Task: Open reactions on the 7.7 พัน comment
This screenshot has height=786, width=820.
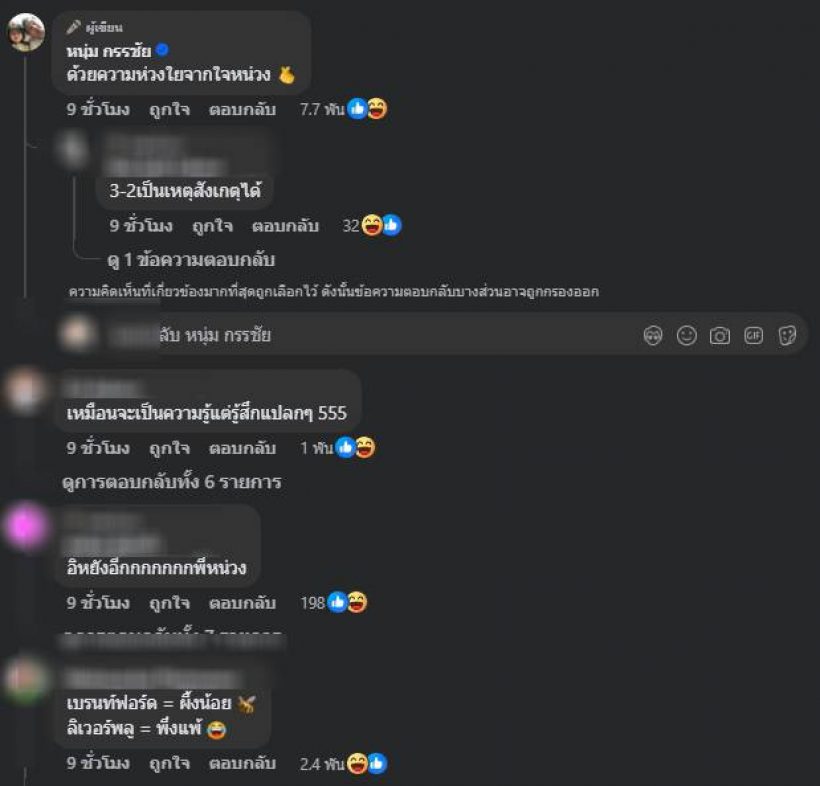Action: 343,109
